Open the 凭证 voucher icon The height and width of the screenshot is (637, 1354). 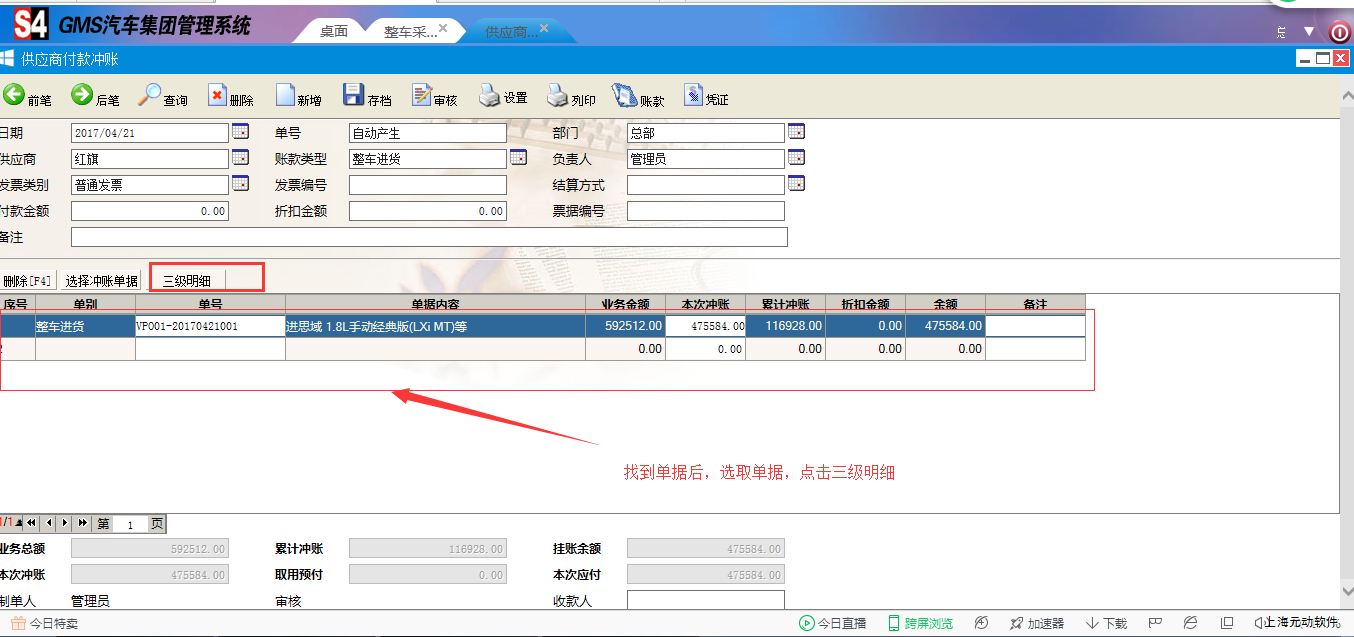pyautogui.click(x=693, y=96)
